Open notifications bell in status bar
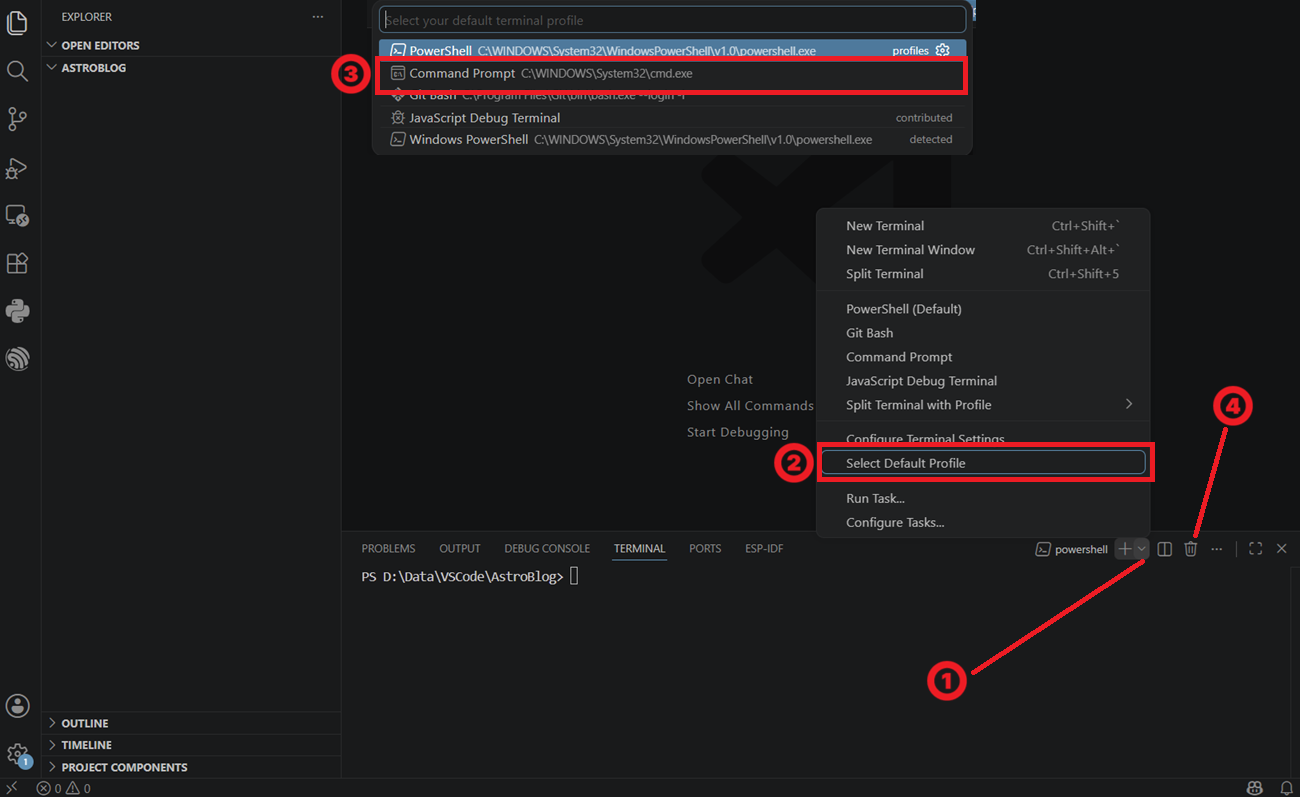 tap(1286, 788)
